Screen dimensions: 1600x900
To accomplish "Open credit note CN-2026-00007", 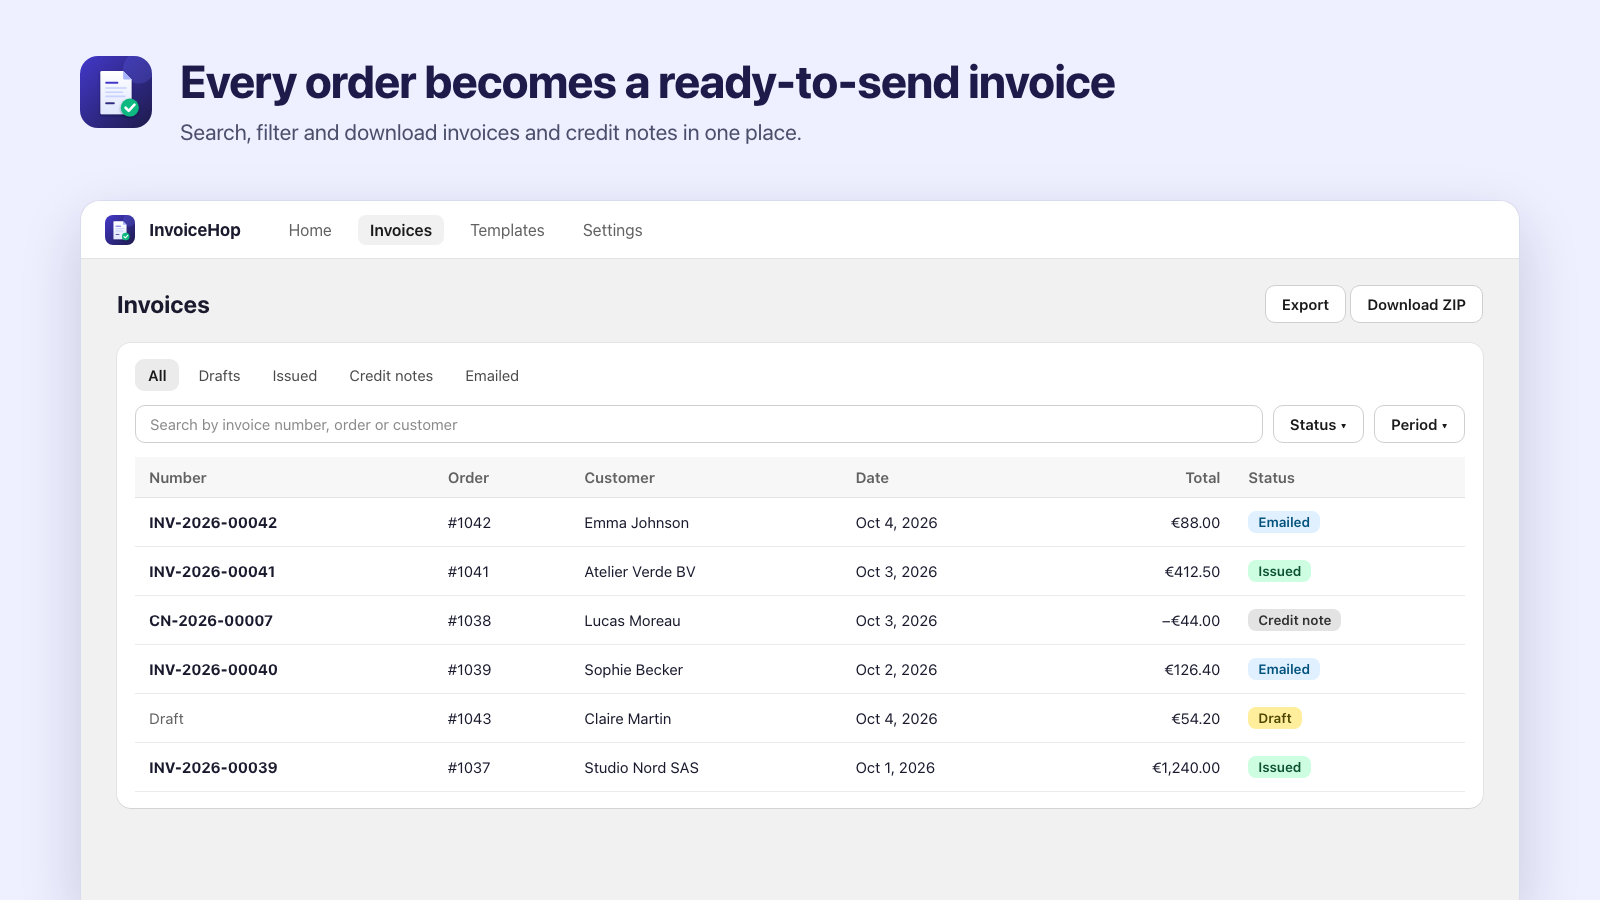I will coord(211,621).
